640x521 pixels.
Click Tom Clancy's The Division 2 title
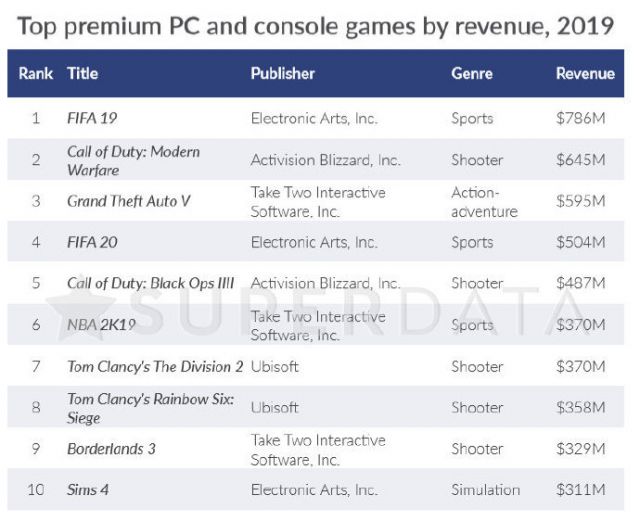coord(155,367)
